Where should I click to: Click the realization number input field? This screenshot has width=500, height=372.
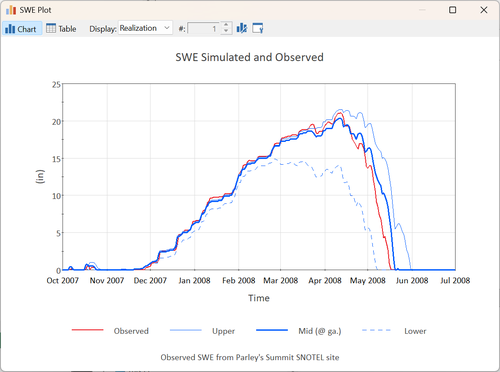(203, 29)
